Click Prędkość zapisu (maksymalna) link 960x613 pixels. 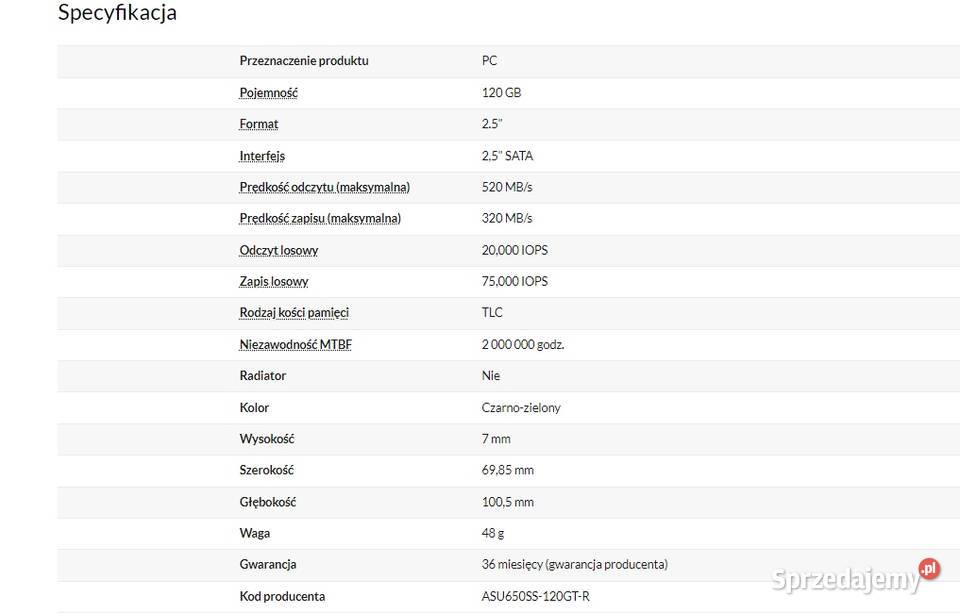click(x=320, y=218)
